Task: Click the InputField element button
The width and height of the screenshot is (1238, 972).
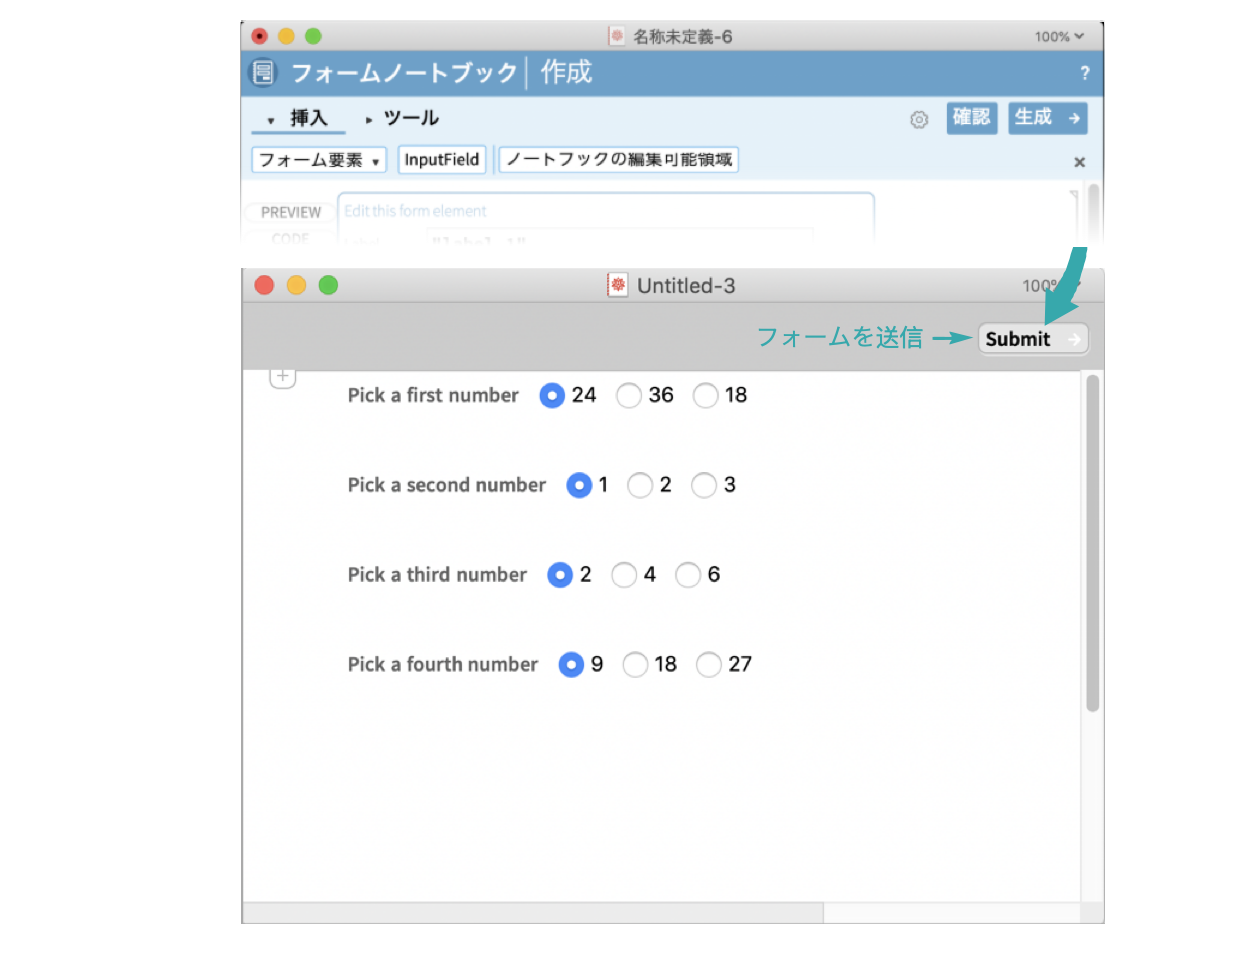Action: pos(442,160)
